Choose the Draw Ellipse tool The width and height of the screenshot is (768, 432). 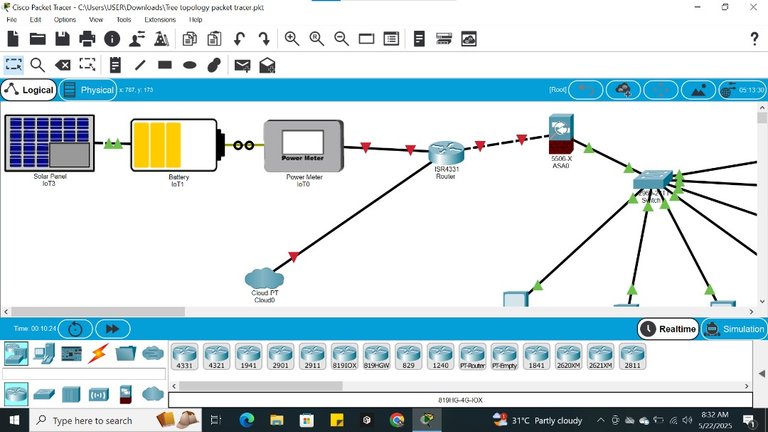point(190,65)
